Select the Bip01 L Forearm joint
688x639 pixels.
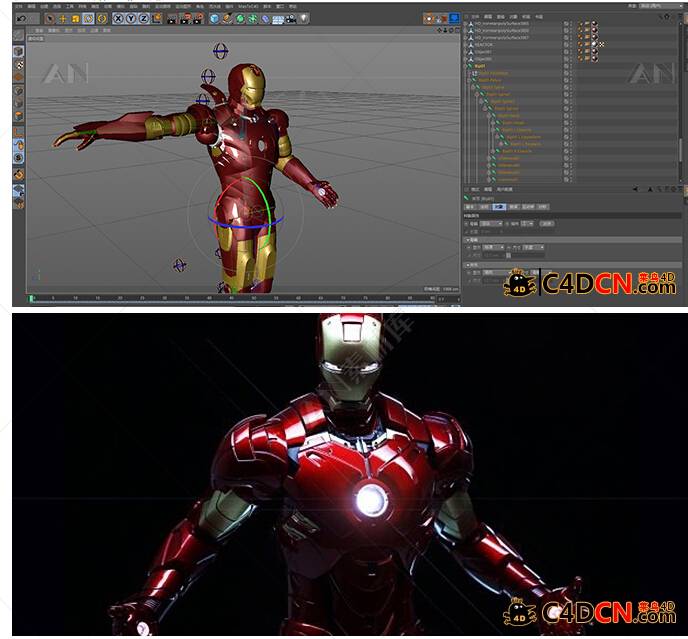tap(526, 144)
